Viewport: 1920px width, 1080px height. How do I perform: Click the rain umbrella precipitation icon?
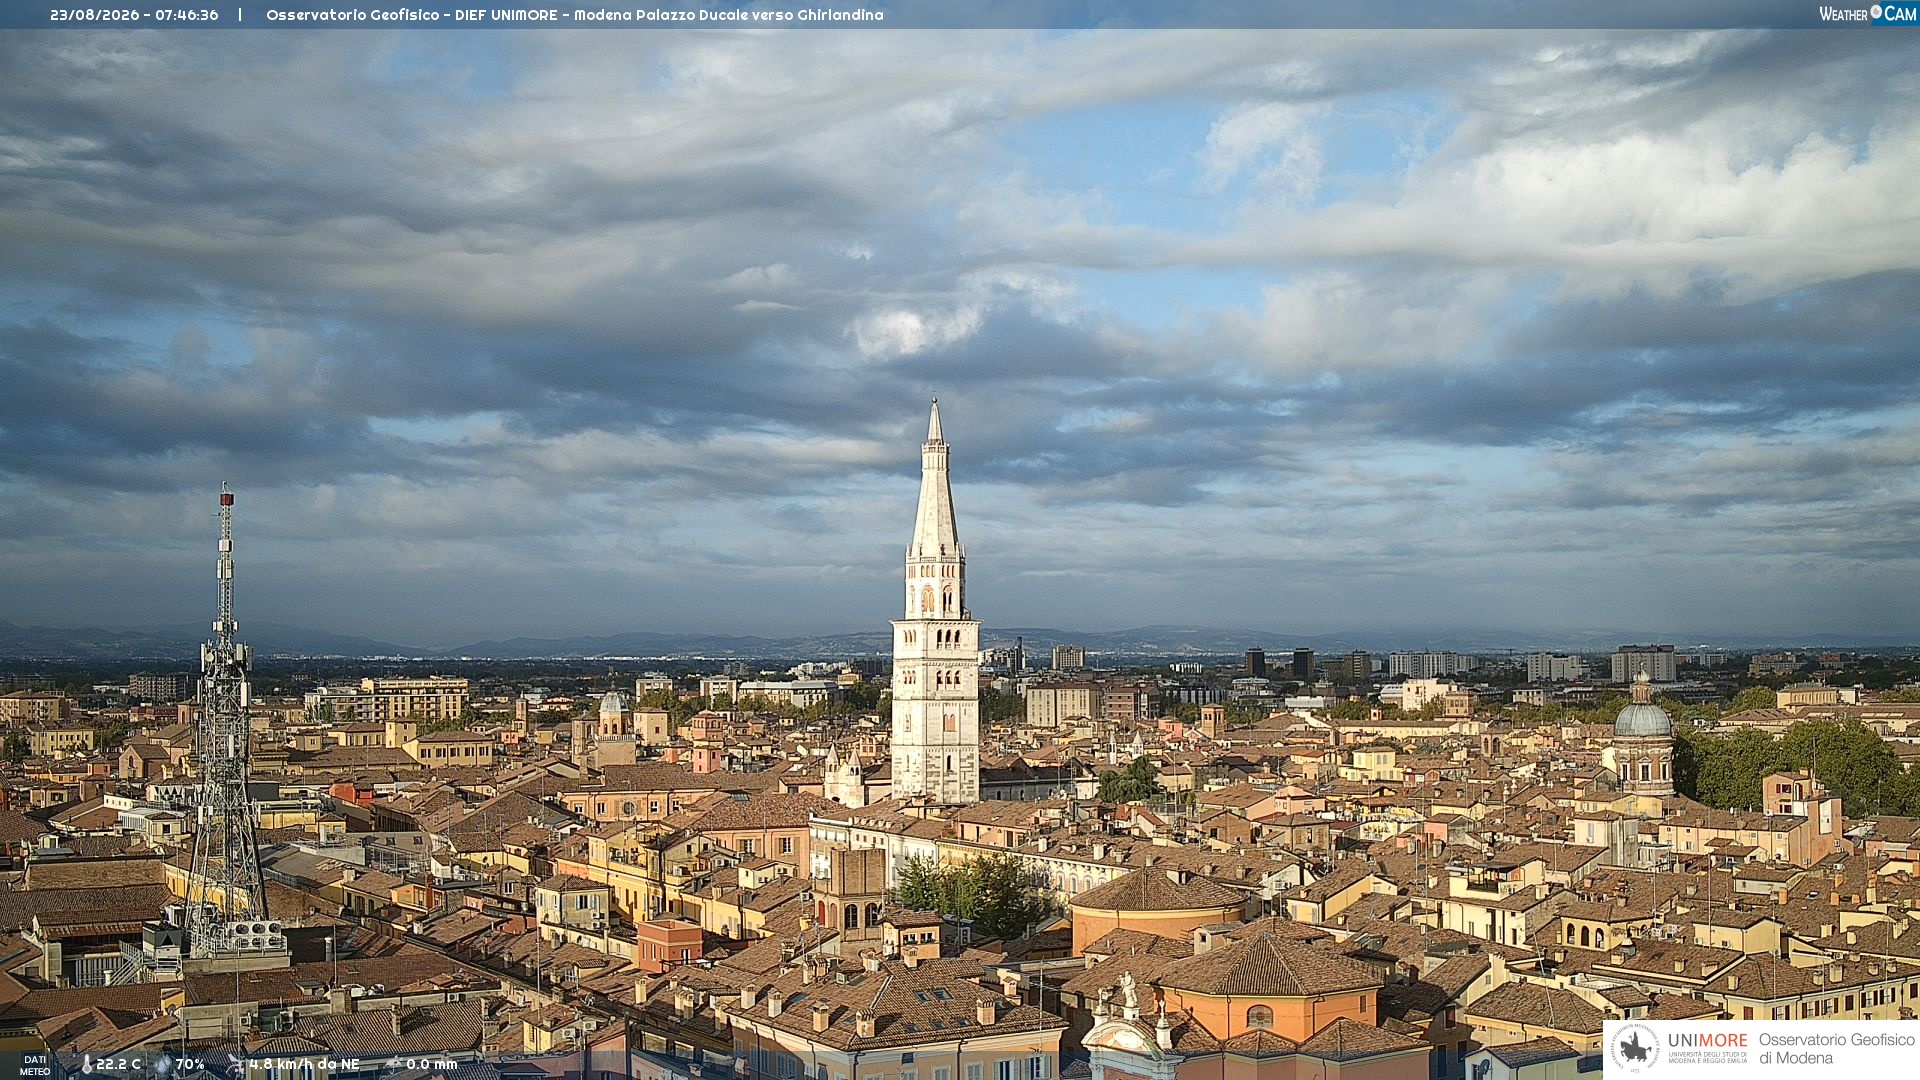pyautogui.click(x=393, y=1064)
